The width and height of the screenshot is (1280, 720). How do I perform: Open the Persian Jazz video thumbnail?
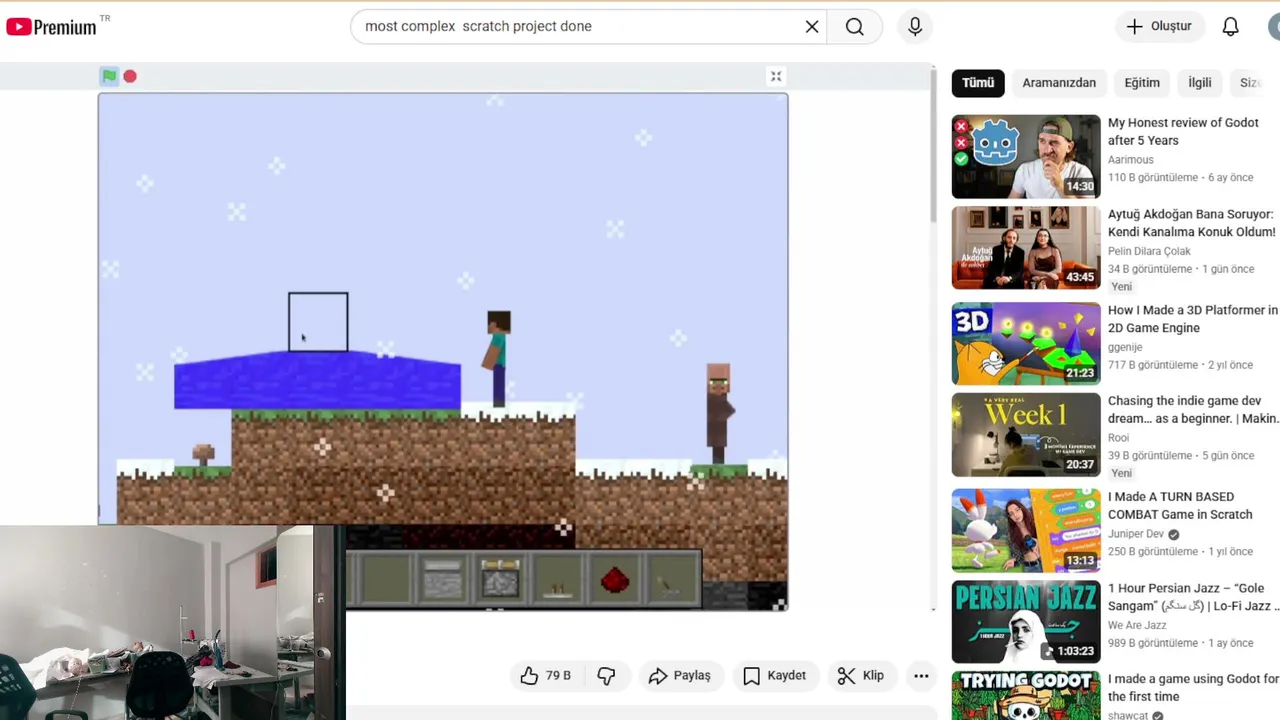[1026, 622]
